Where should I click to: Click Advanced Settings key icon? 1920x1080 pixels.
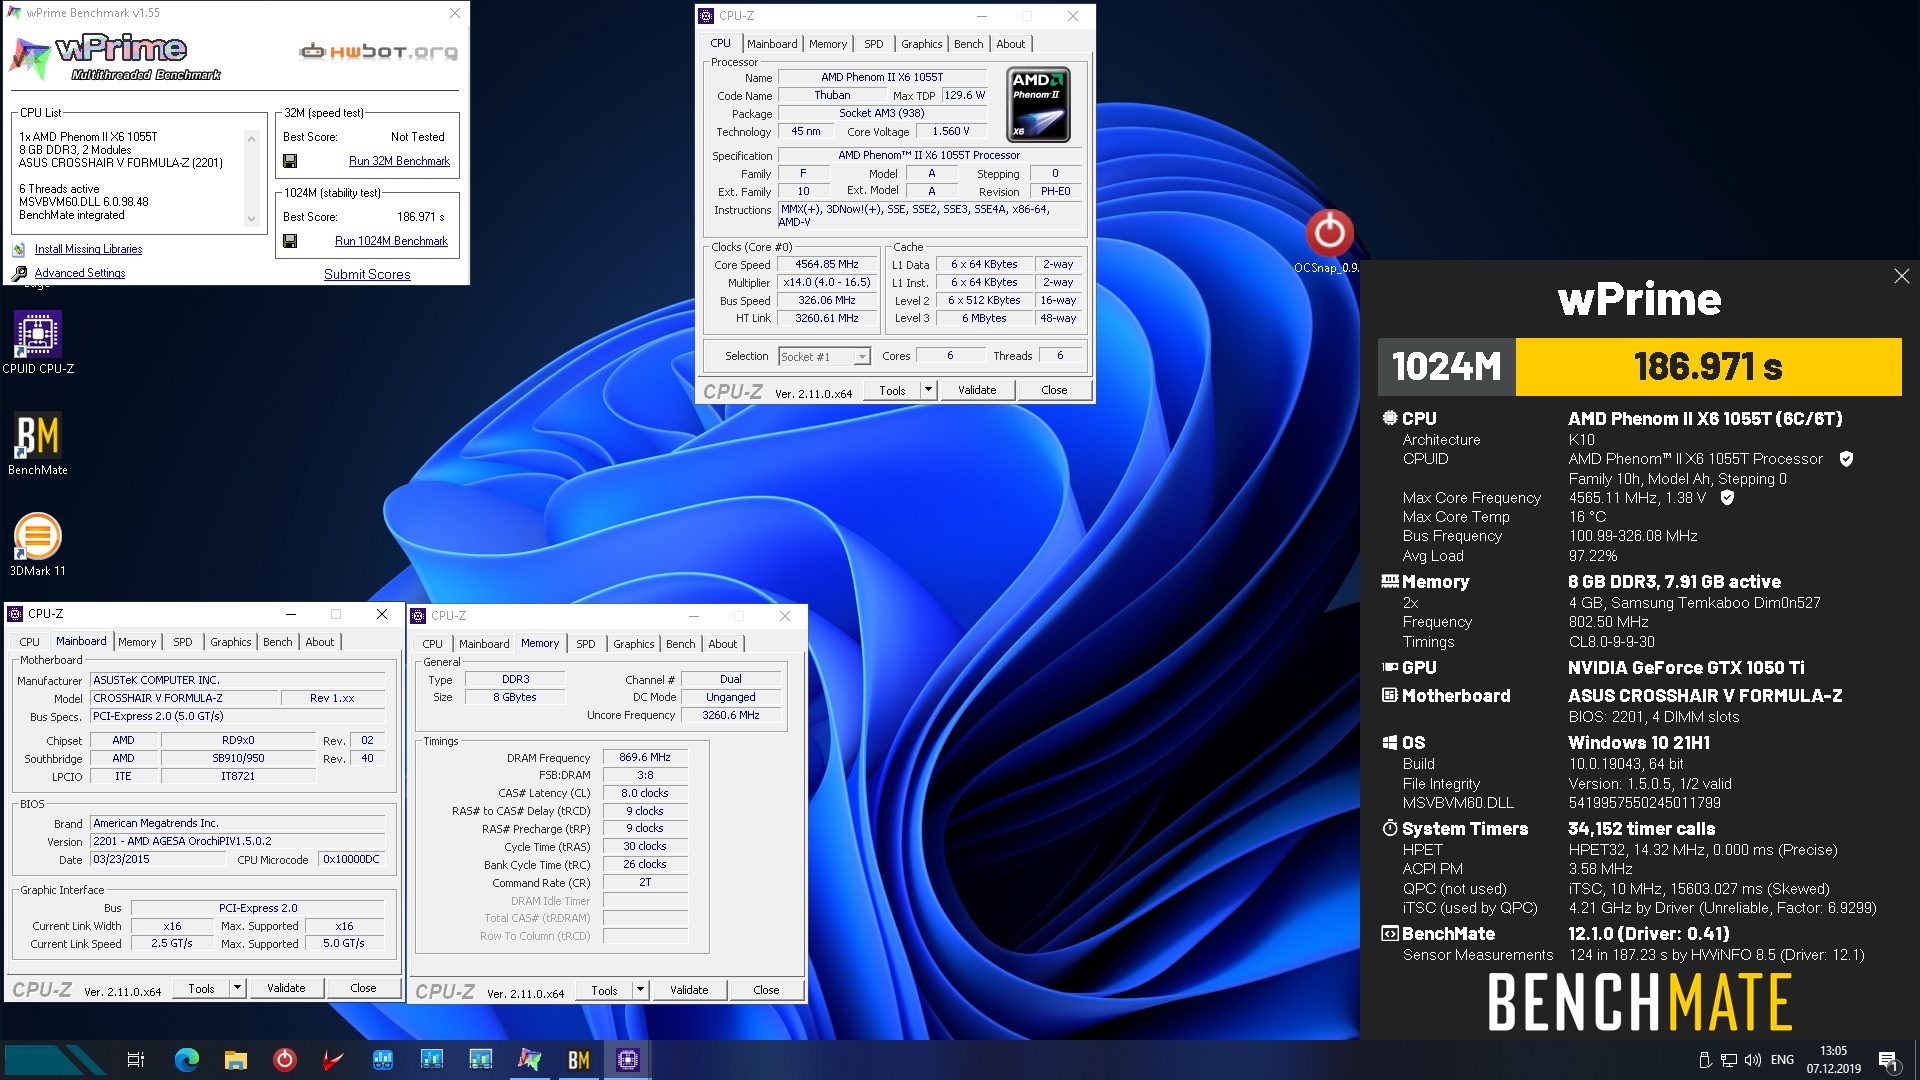19,273
